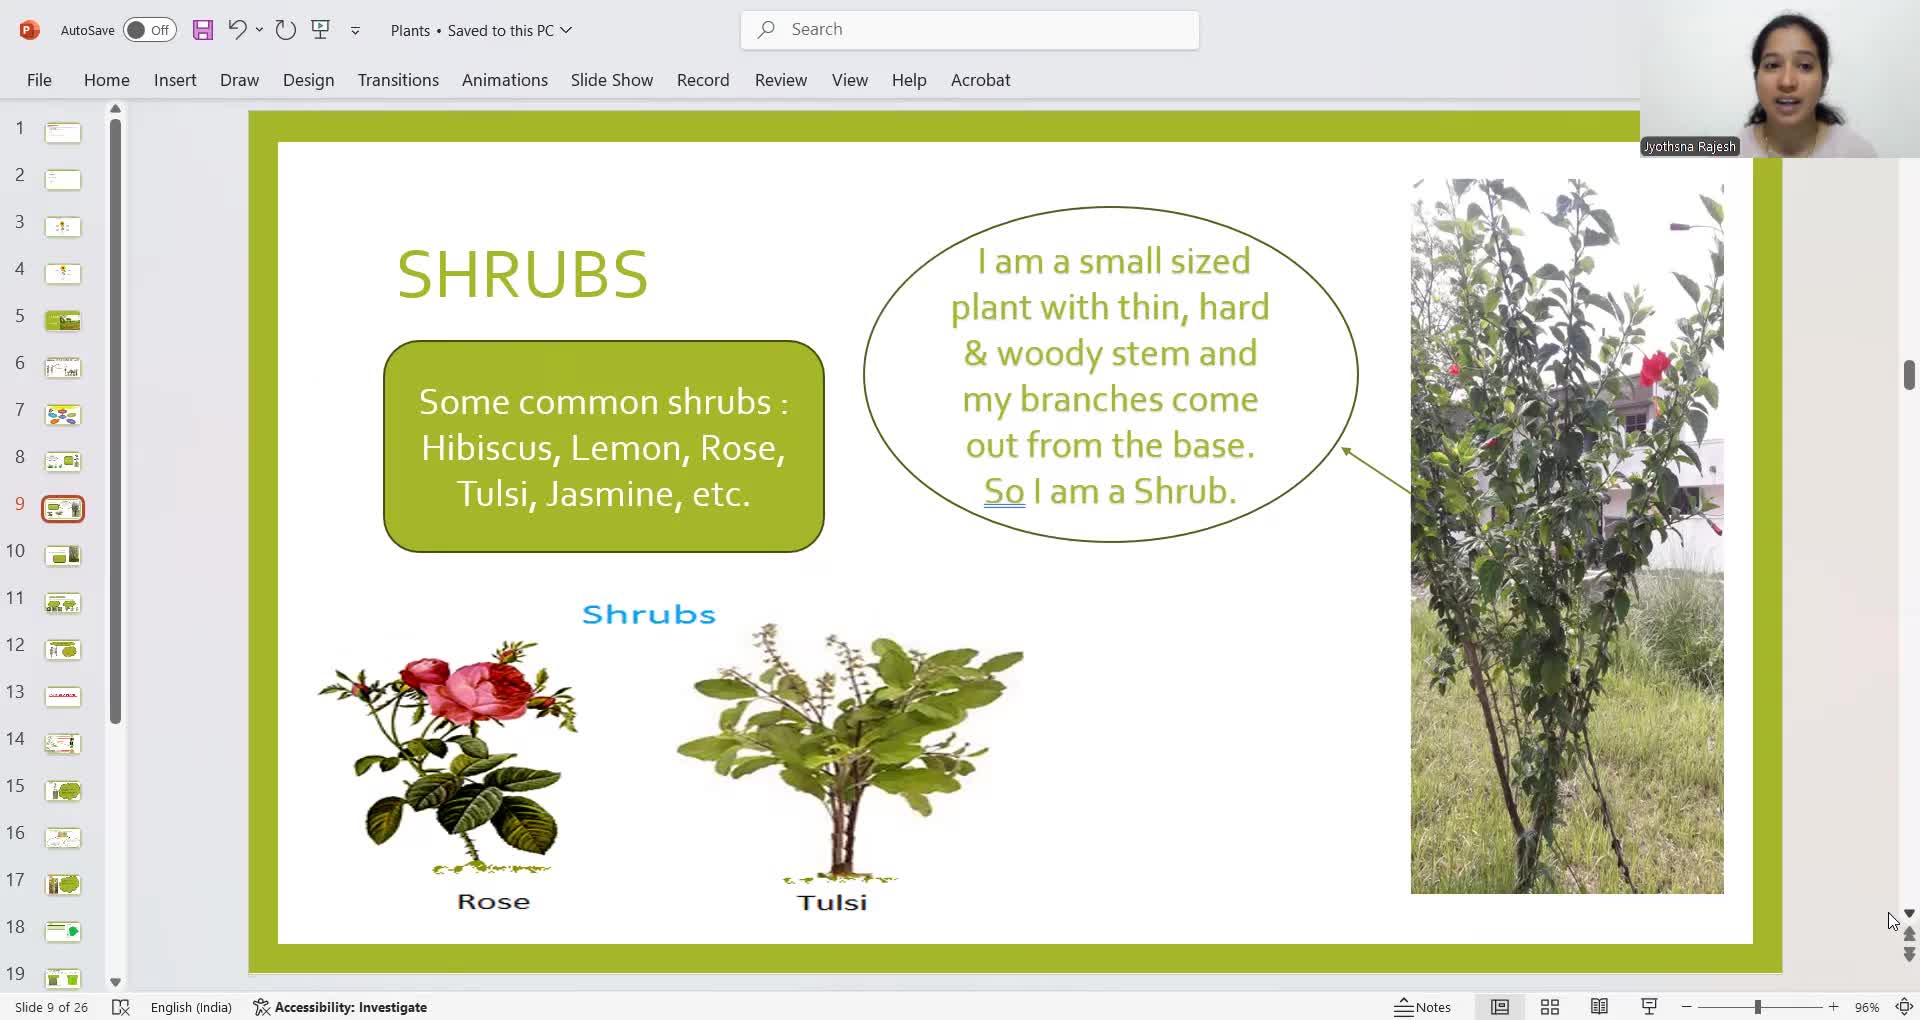Select the Rose and Tulsi shrubs picture
Viewport: 1920px width, 1020px height.
point(670,757)
